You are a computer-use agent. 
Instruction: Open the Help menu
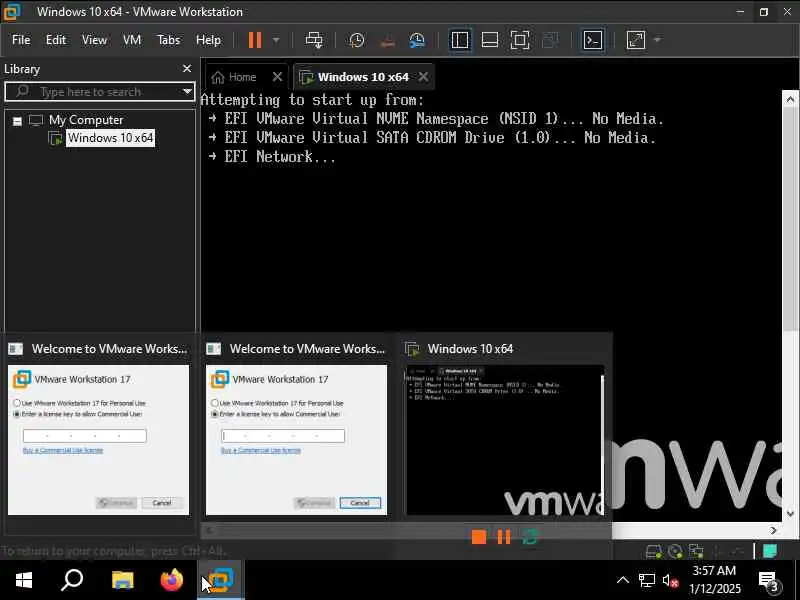click(x=208, y=40)
